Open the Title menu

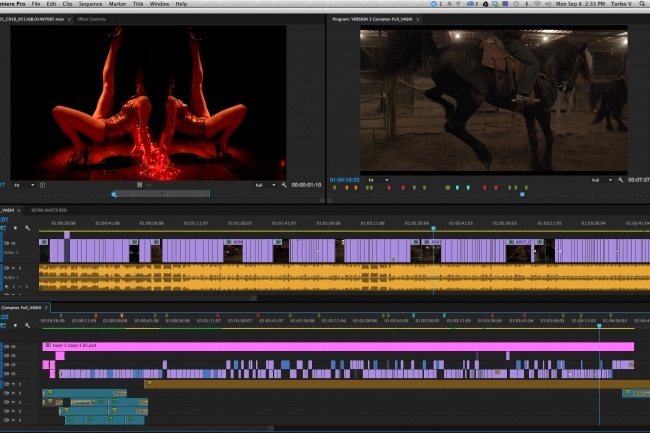pos(138,4)
